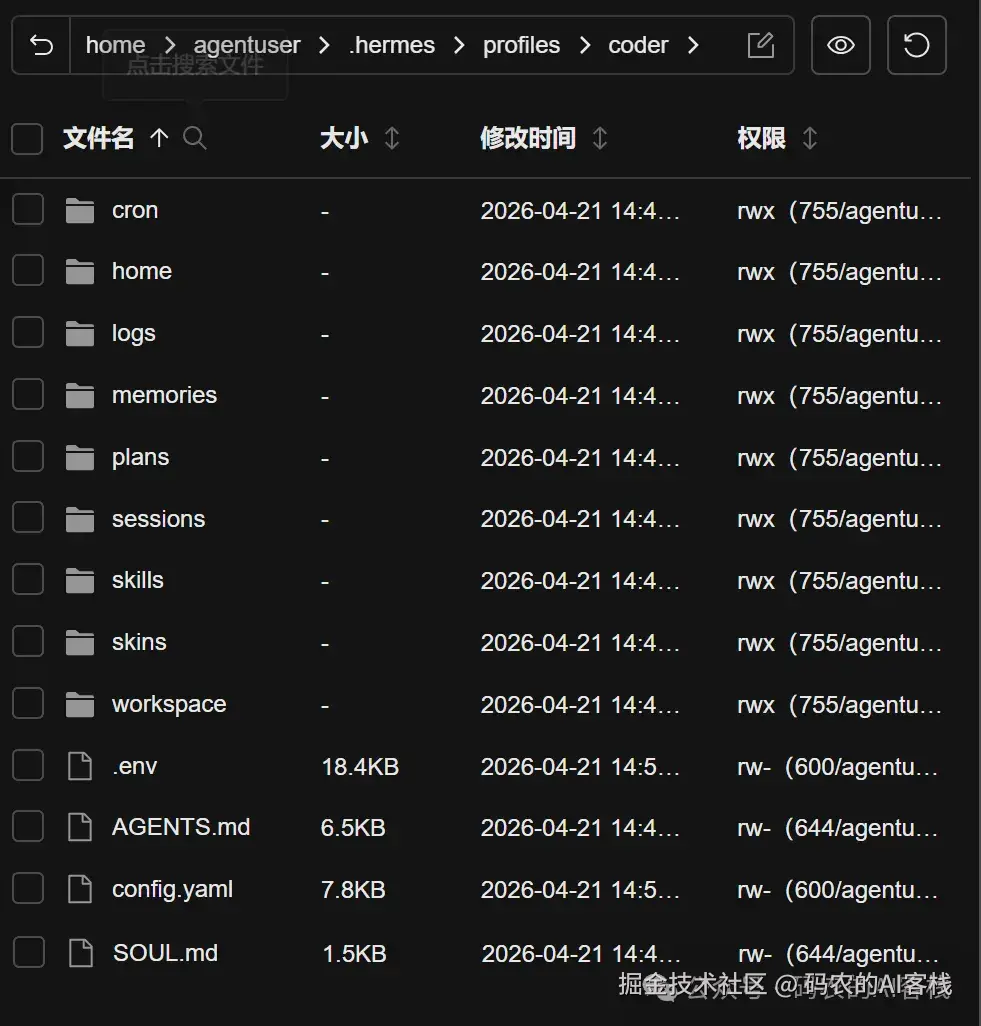Open the .hermes breadcrumb entry

coord(392,44)
